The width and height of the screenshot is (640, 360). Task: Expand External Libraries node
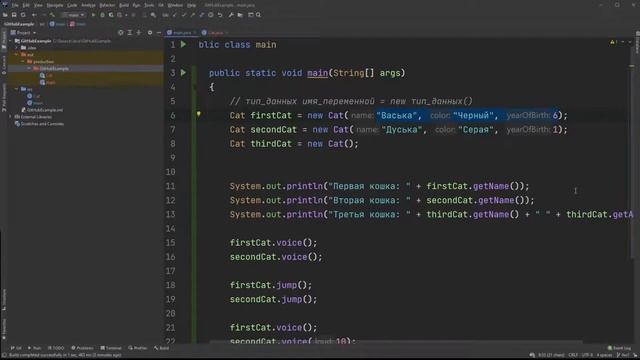click(x=11, y=117)
